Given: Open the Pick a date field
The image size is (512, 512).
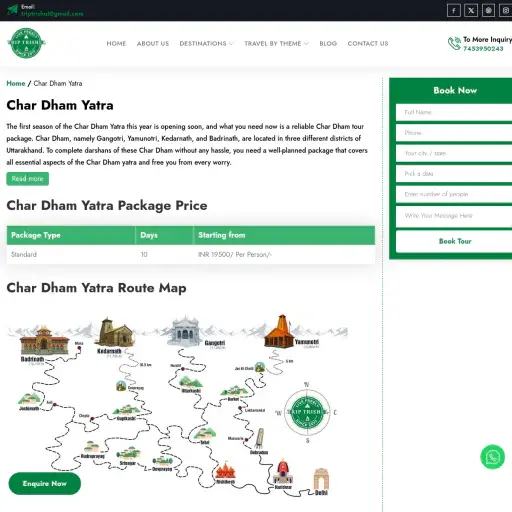Looking at the screenshot, I should [x=454, y=174].
